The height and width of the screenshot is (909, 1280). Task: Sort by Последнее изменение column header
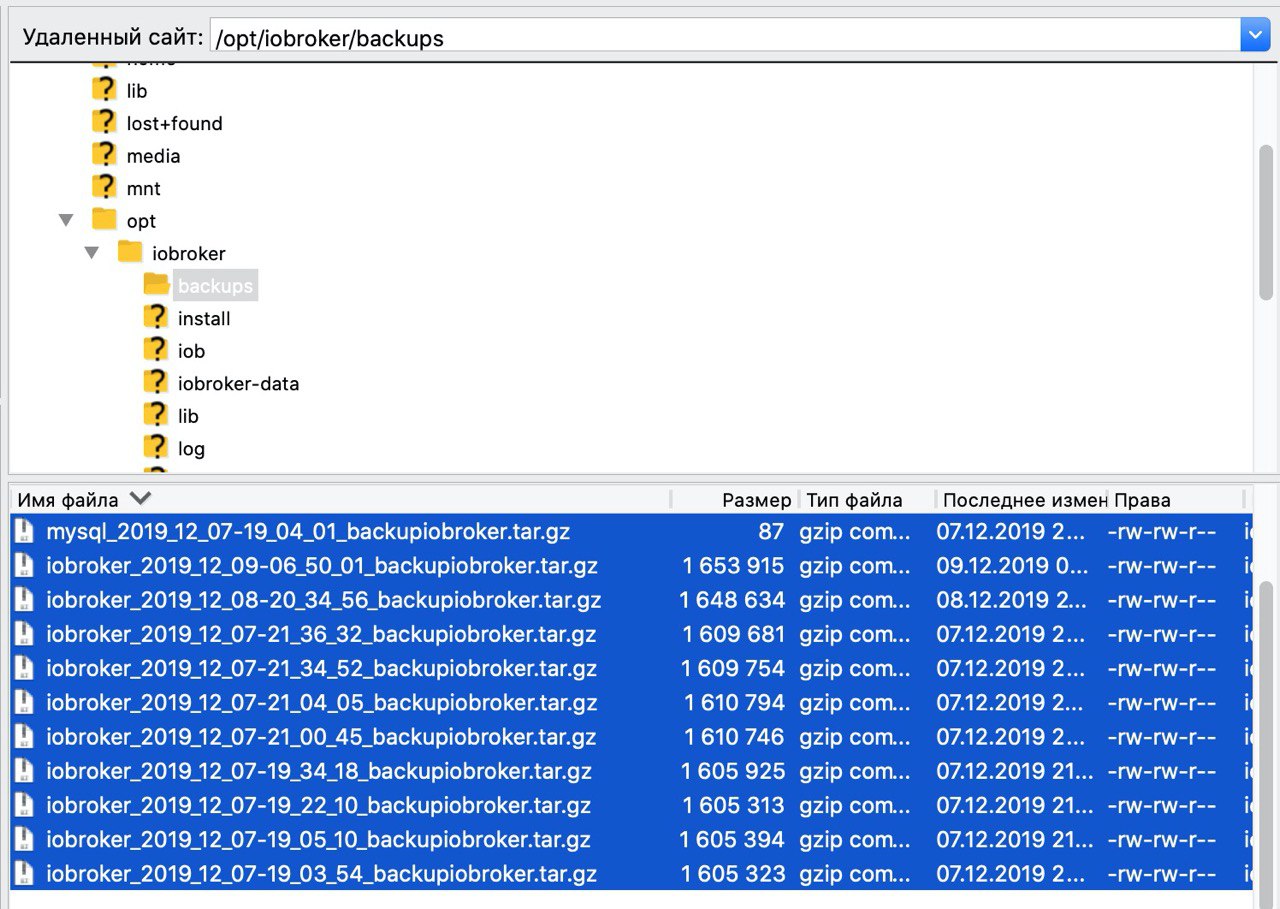point(1024,500)
